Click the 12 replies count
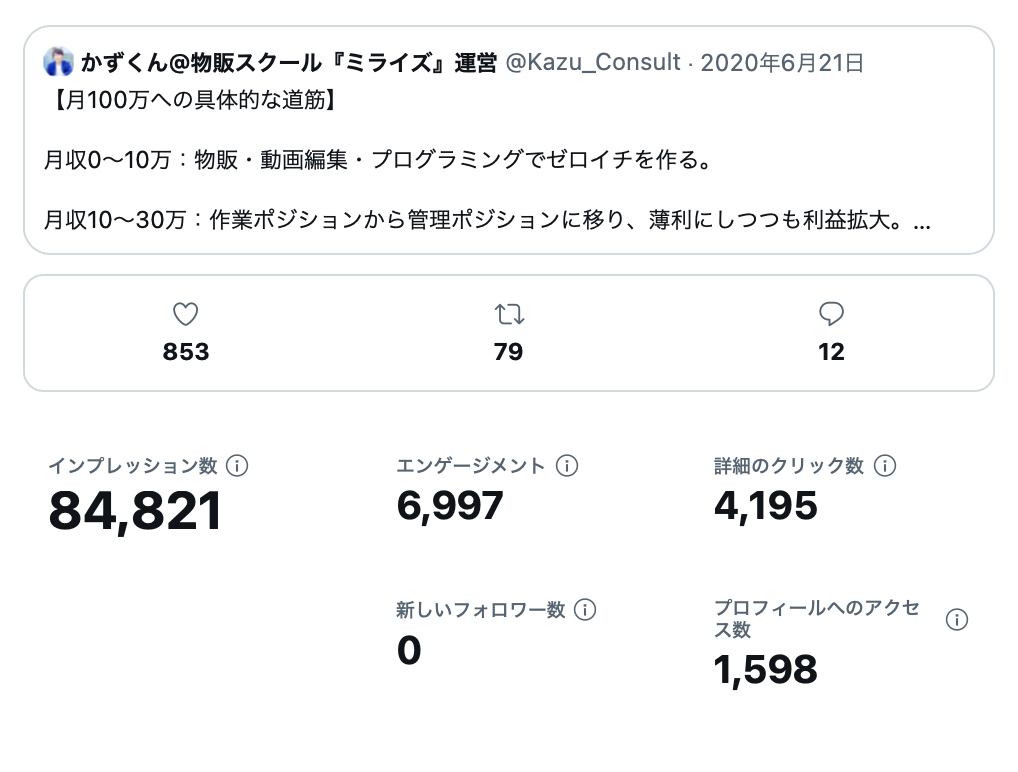The height and width of the screenshot is (772, 1018). click(831, 352)
